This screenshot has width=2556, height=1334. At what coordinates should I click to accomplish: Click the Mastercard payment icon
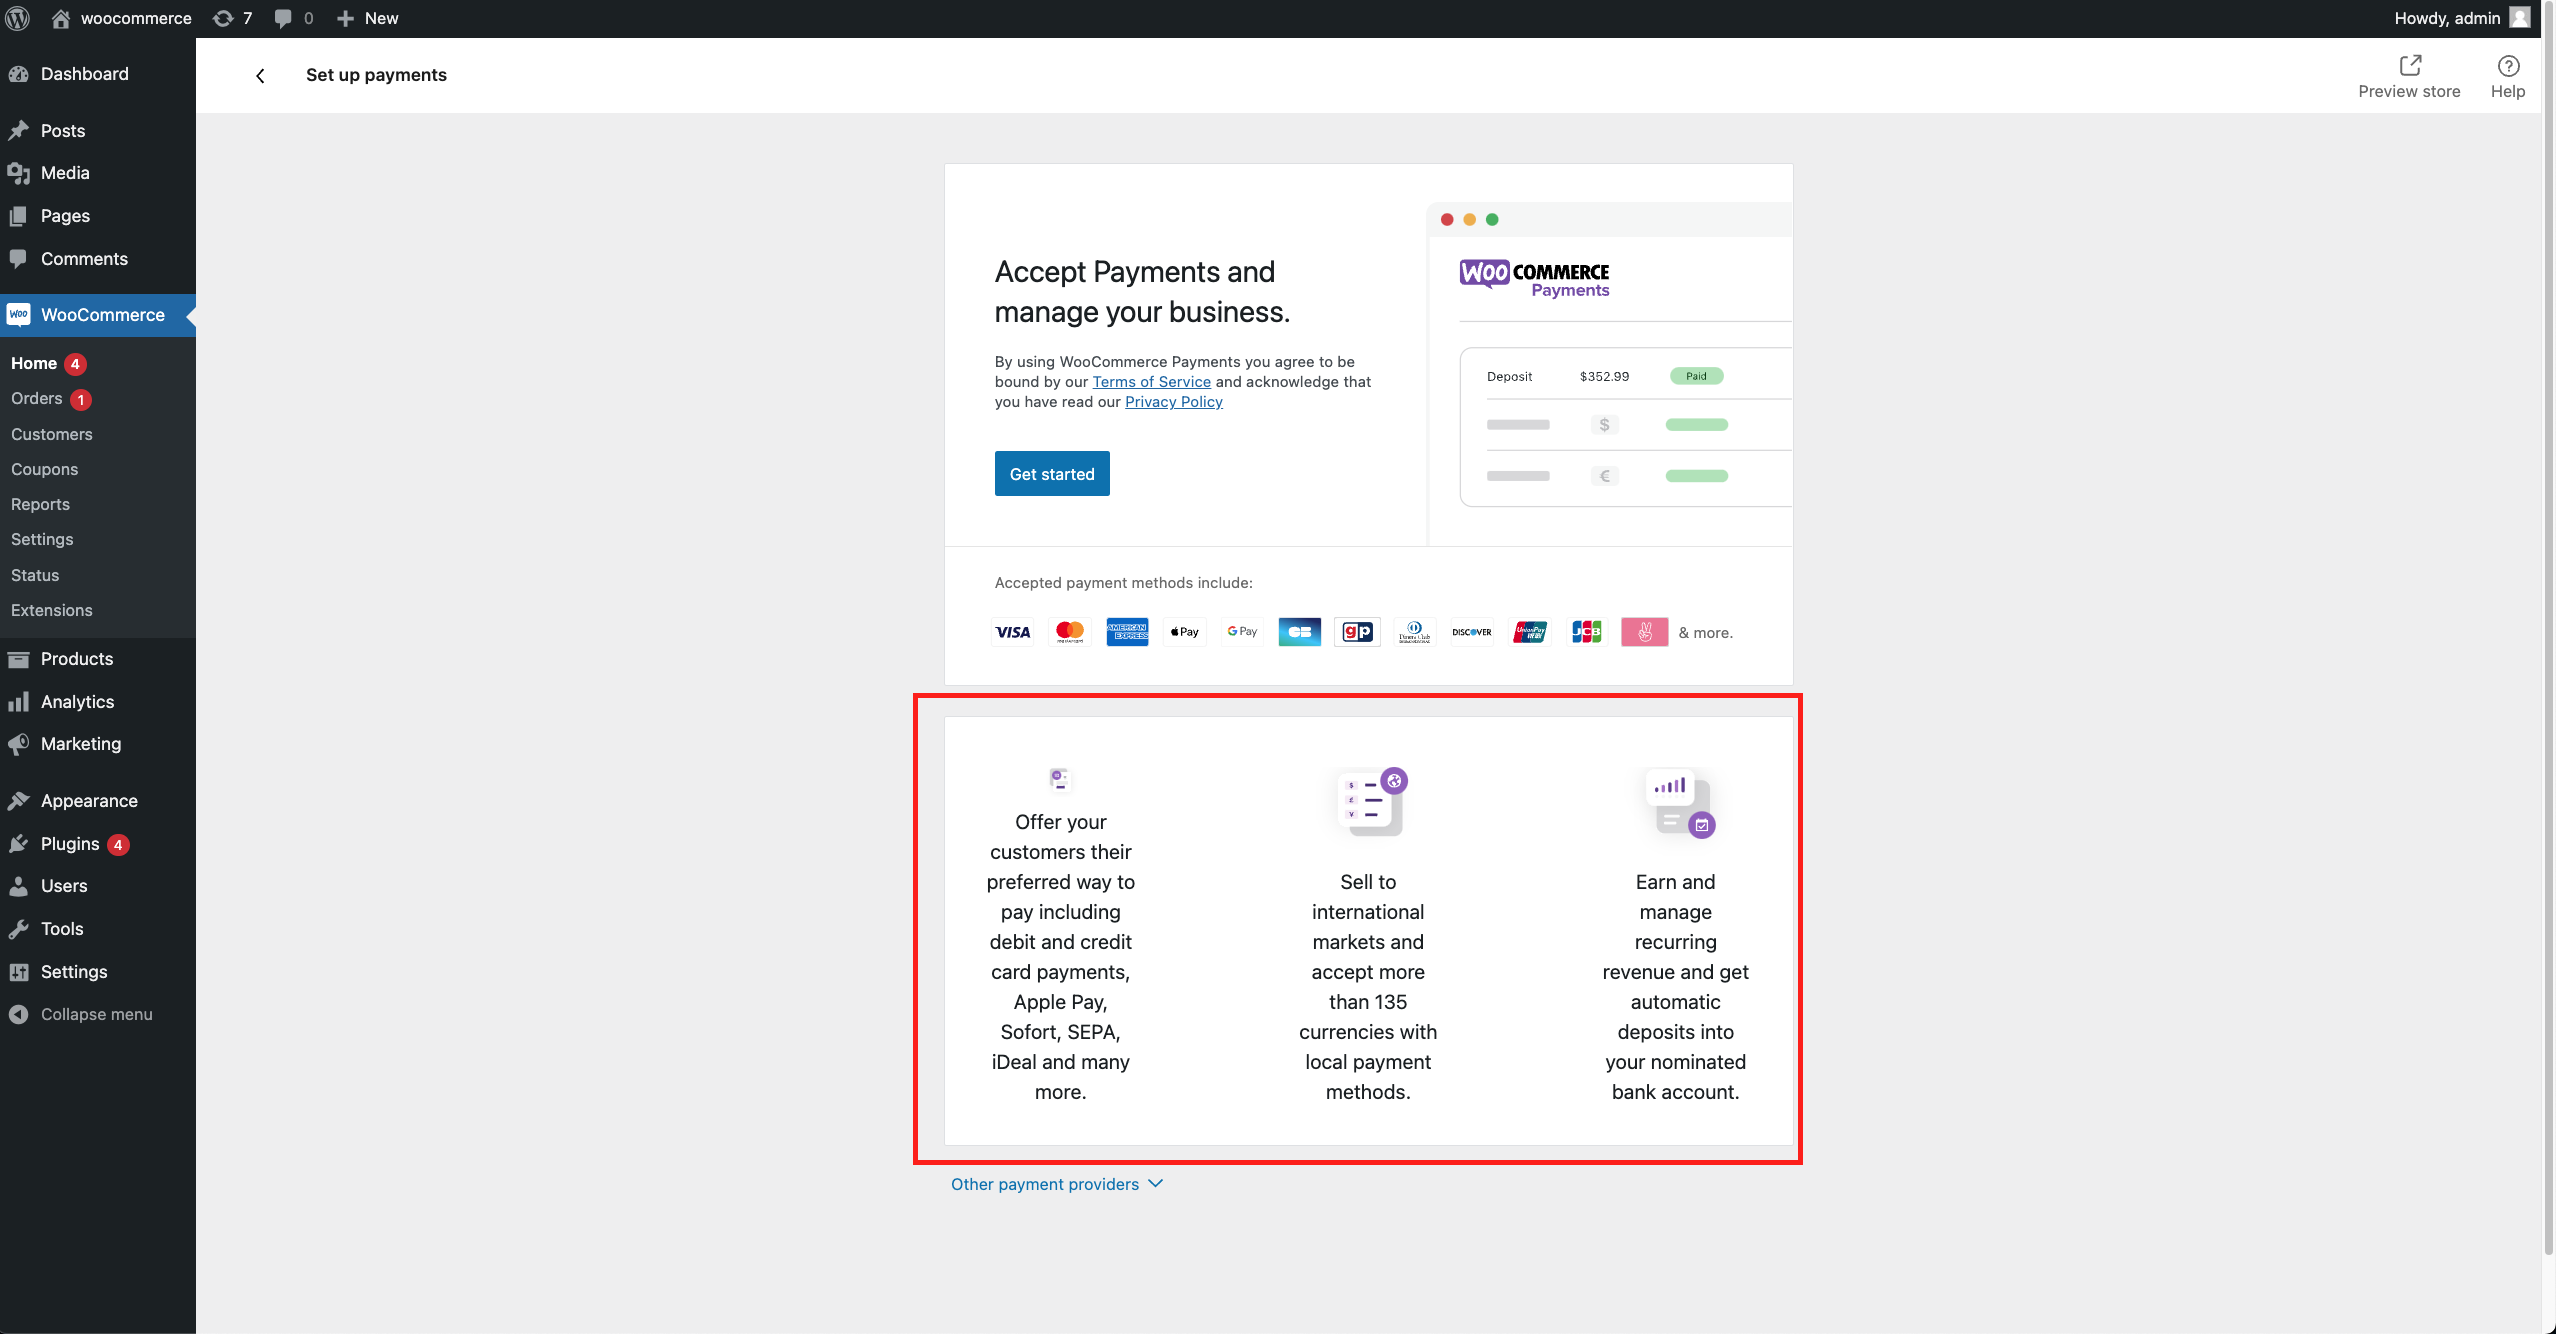pos(1069,631)
